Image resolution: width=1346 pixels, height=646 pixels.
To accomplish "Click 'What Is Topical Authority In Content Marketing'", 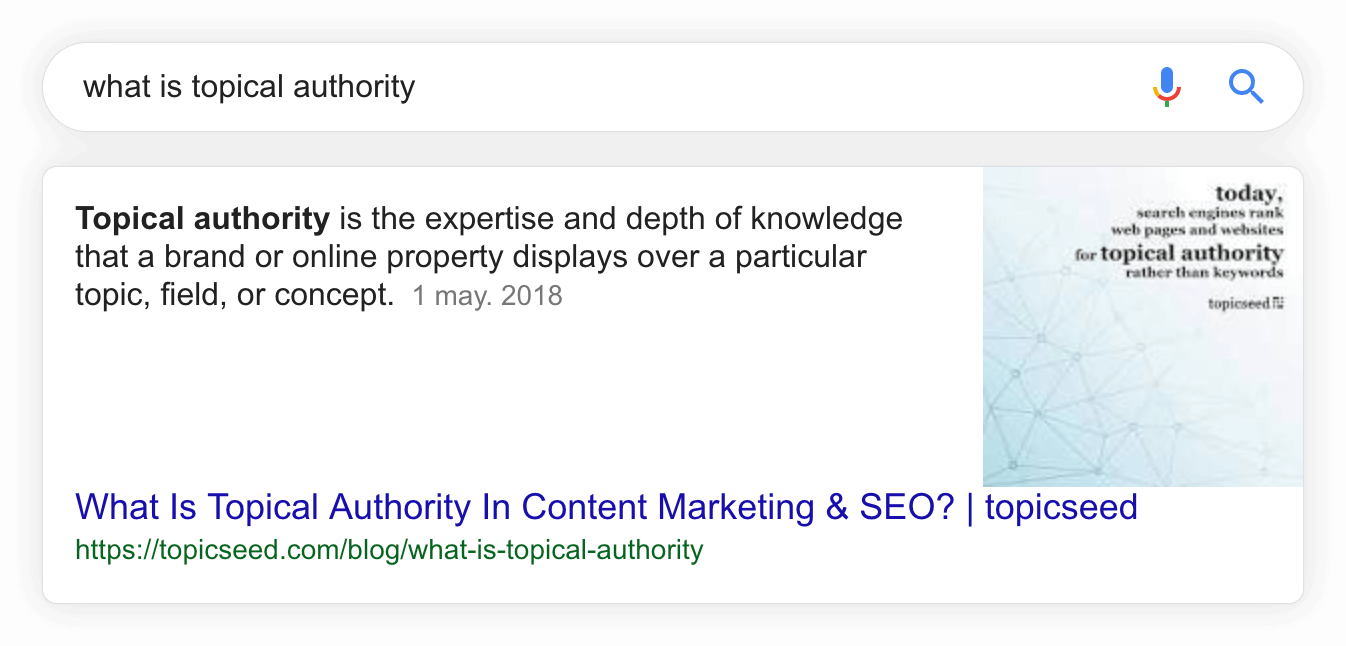I will [x=605, y=507].
